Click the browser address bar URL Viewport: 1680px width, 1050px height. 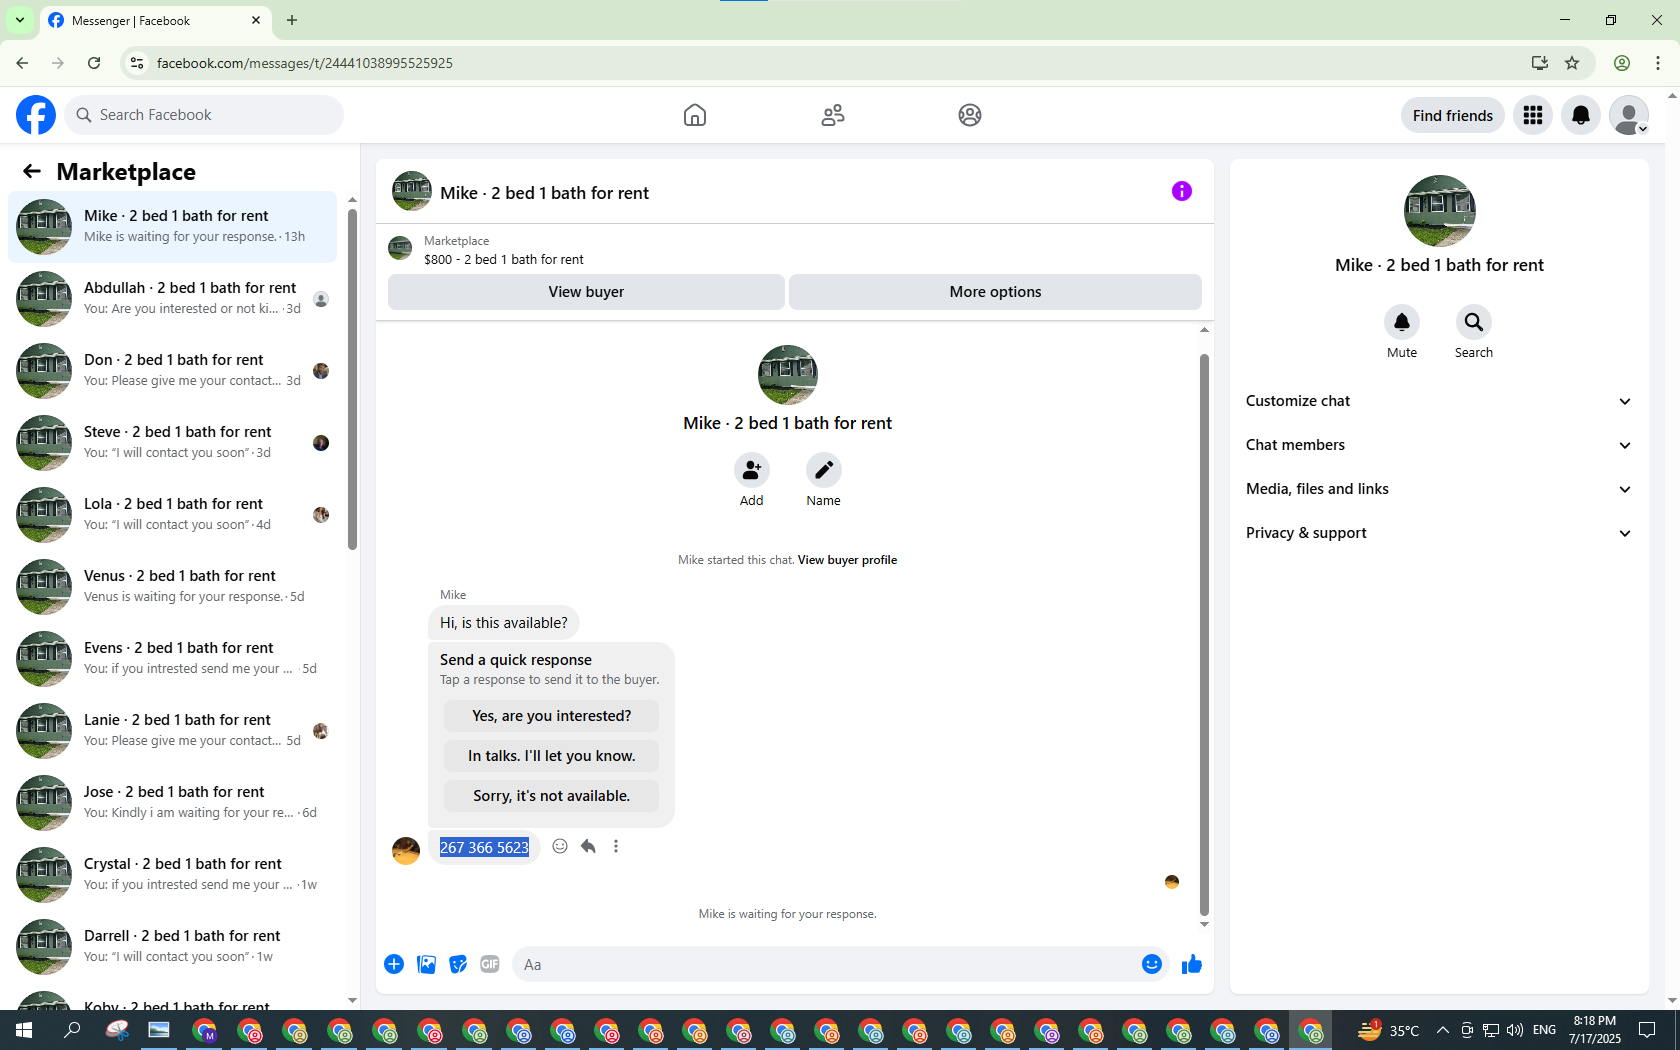304,63
